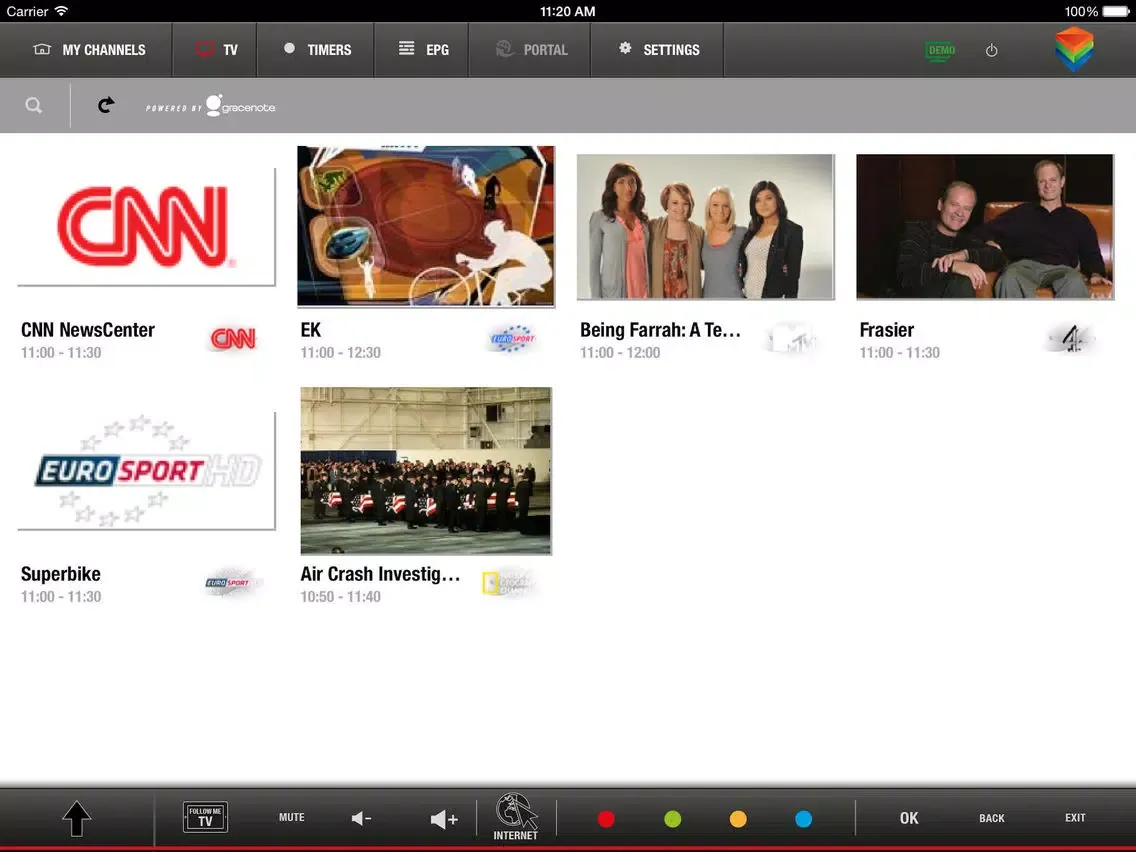Open the Frasier show thumbnail

pyautogui.click(x=985, y=227)
